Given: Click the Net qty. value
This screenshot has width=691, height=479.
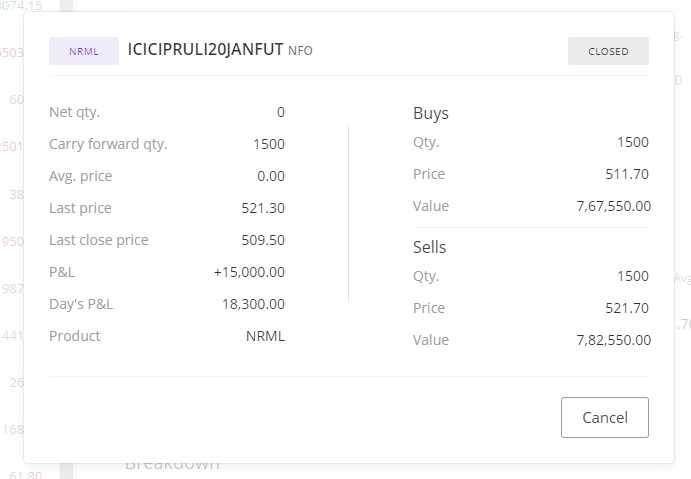Looking at the screenshot, I should coord(281,112).
